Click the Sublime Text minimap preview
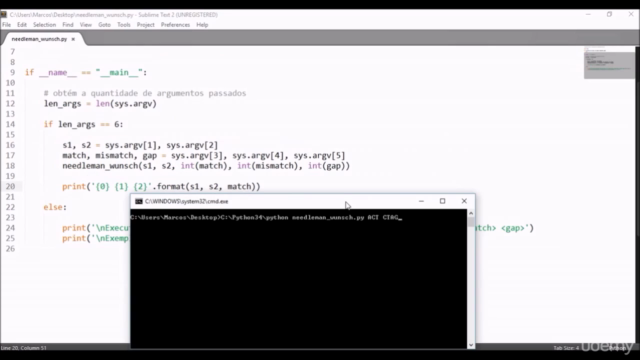The image size is (640, 360). tap(609, 63)
